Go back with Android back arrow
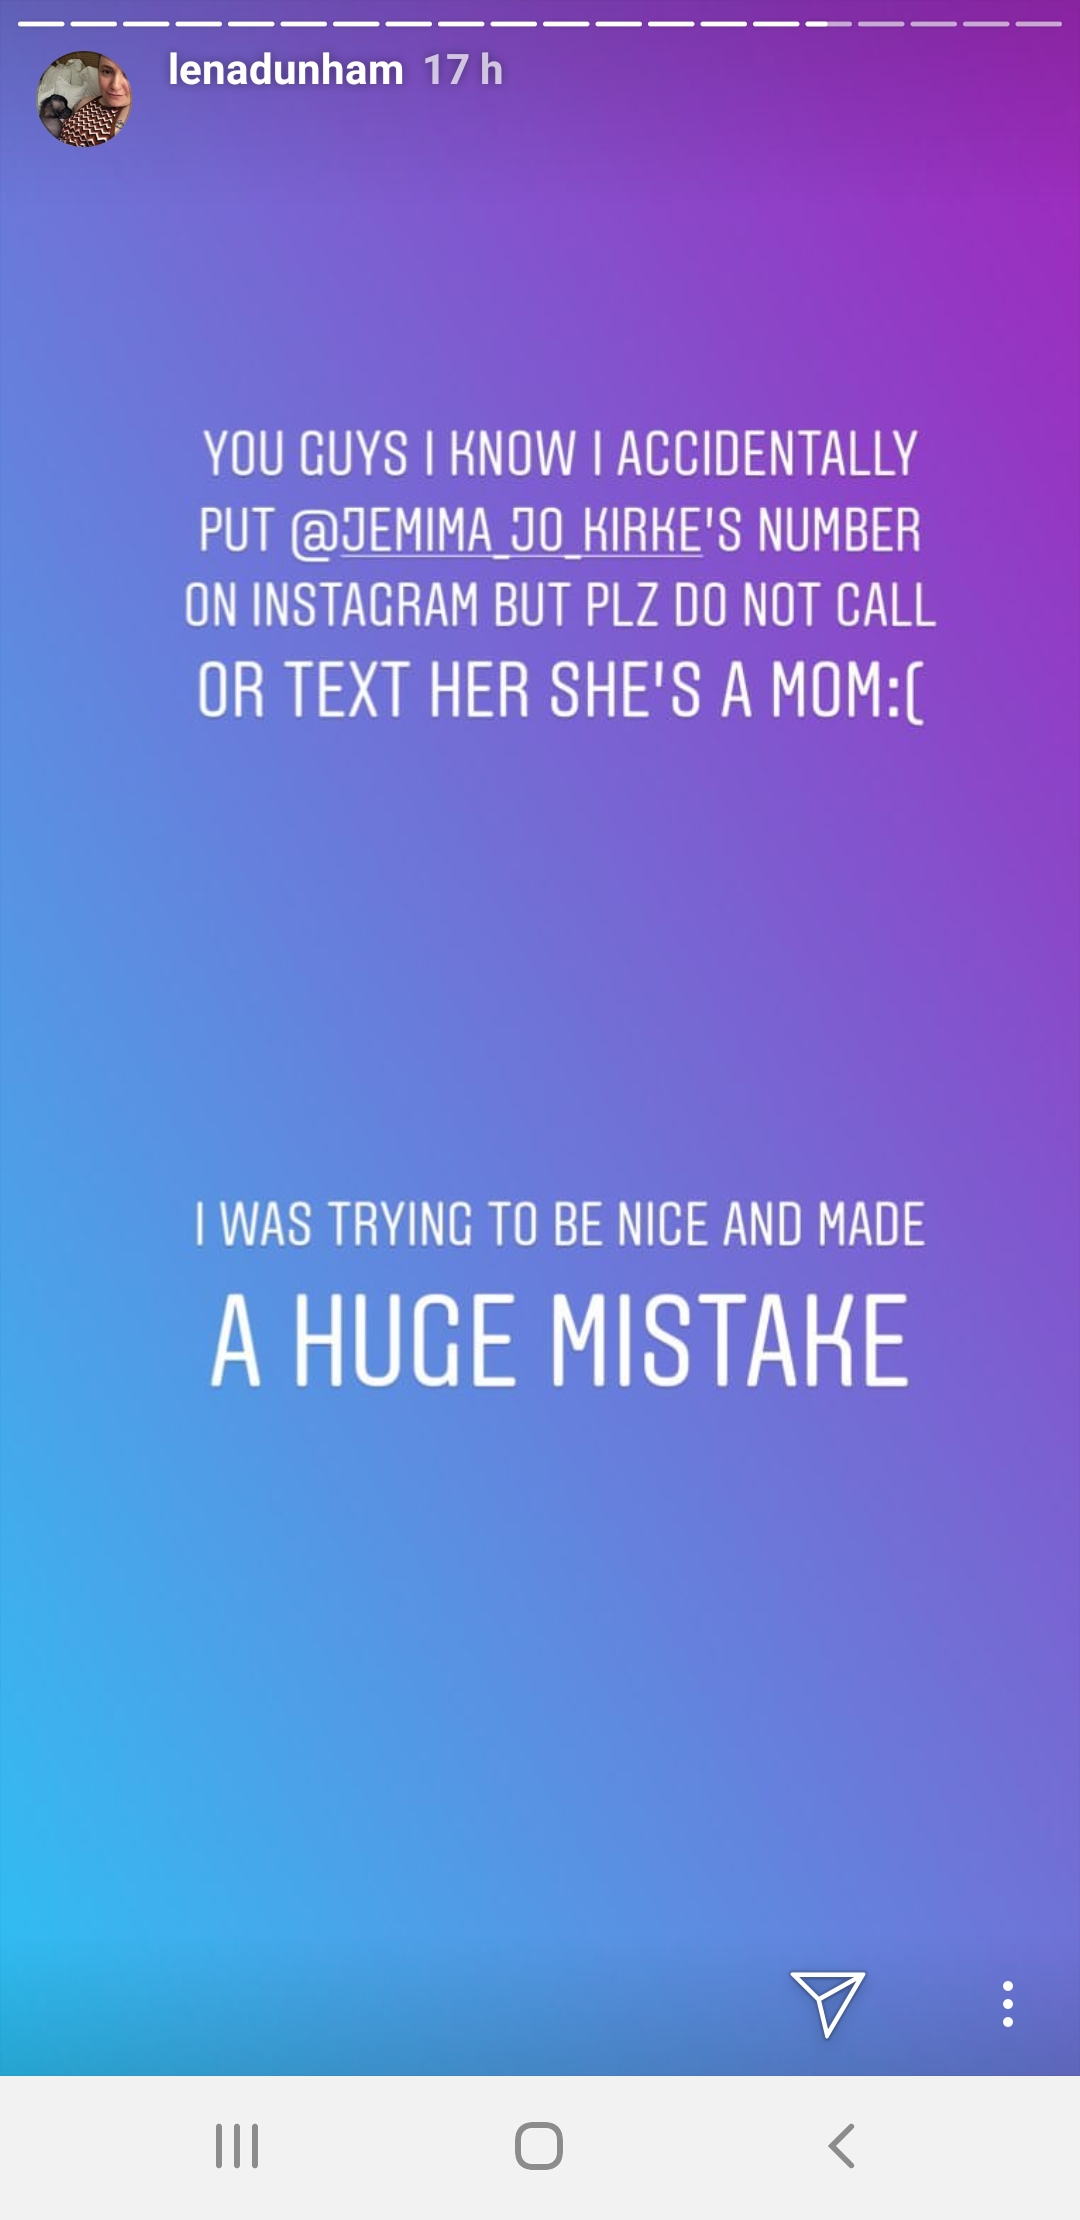 [842, 2146]
